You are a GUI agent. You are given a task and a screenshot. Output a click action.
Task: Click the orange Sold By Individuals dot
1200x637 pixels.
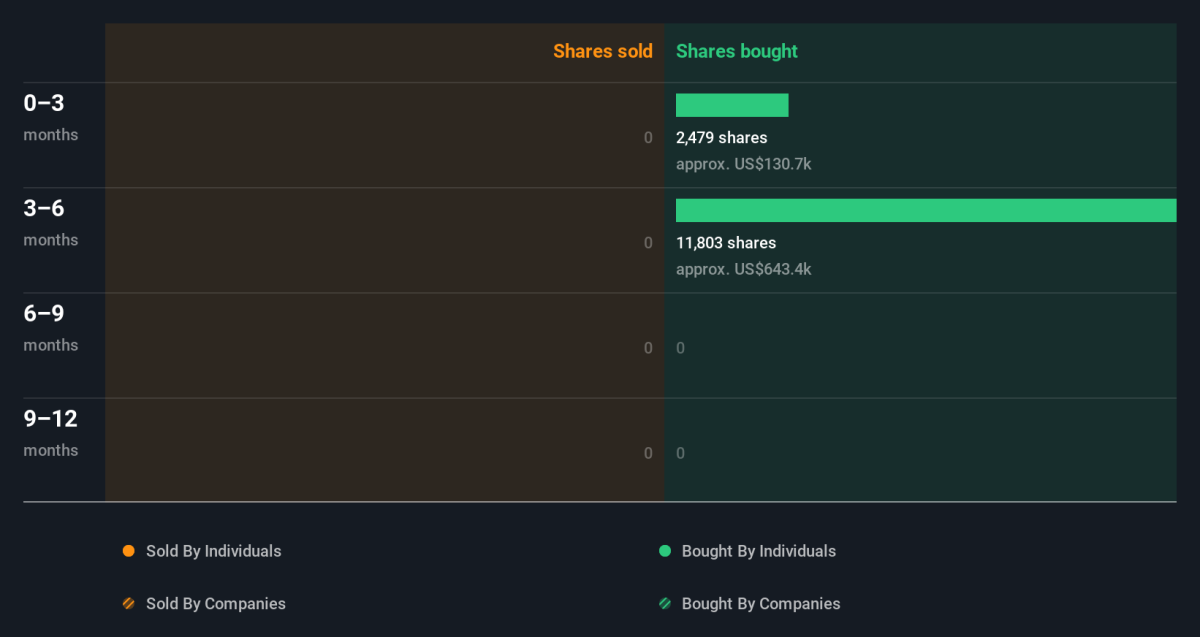point(128,551)
